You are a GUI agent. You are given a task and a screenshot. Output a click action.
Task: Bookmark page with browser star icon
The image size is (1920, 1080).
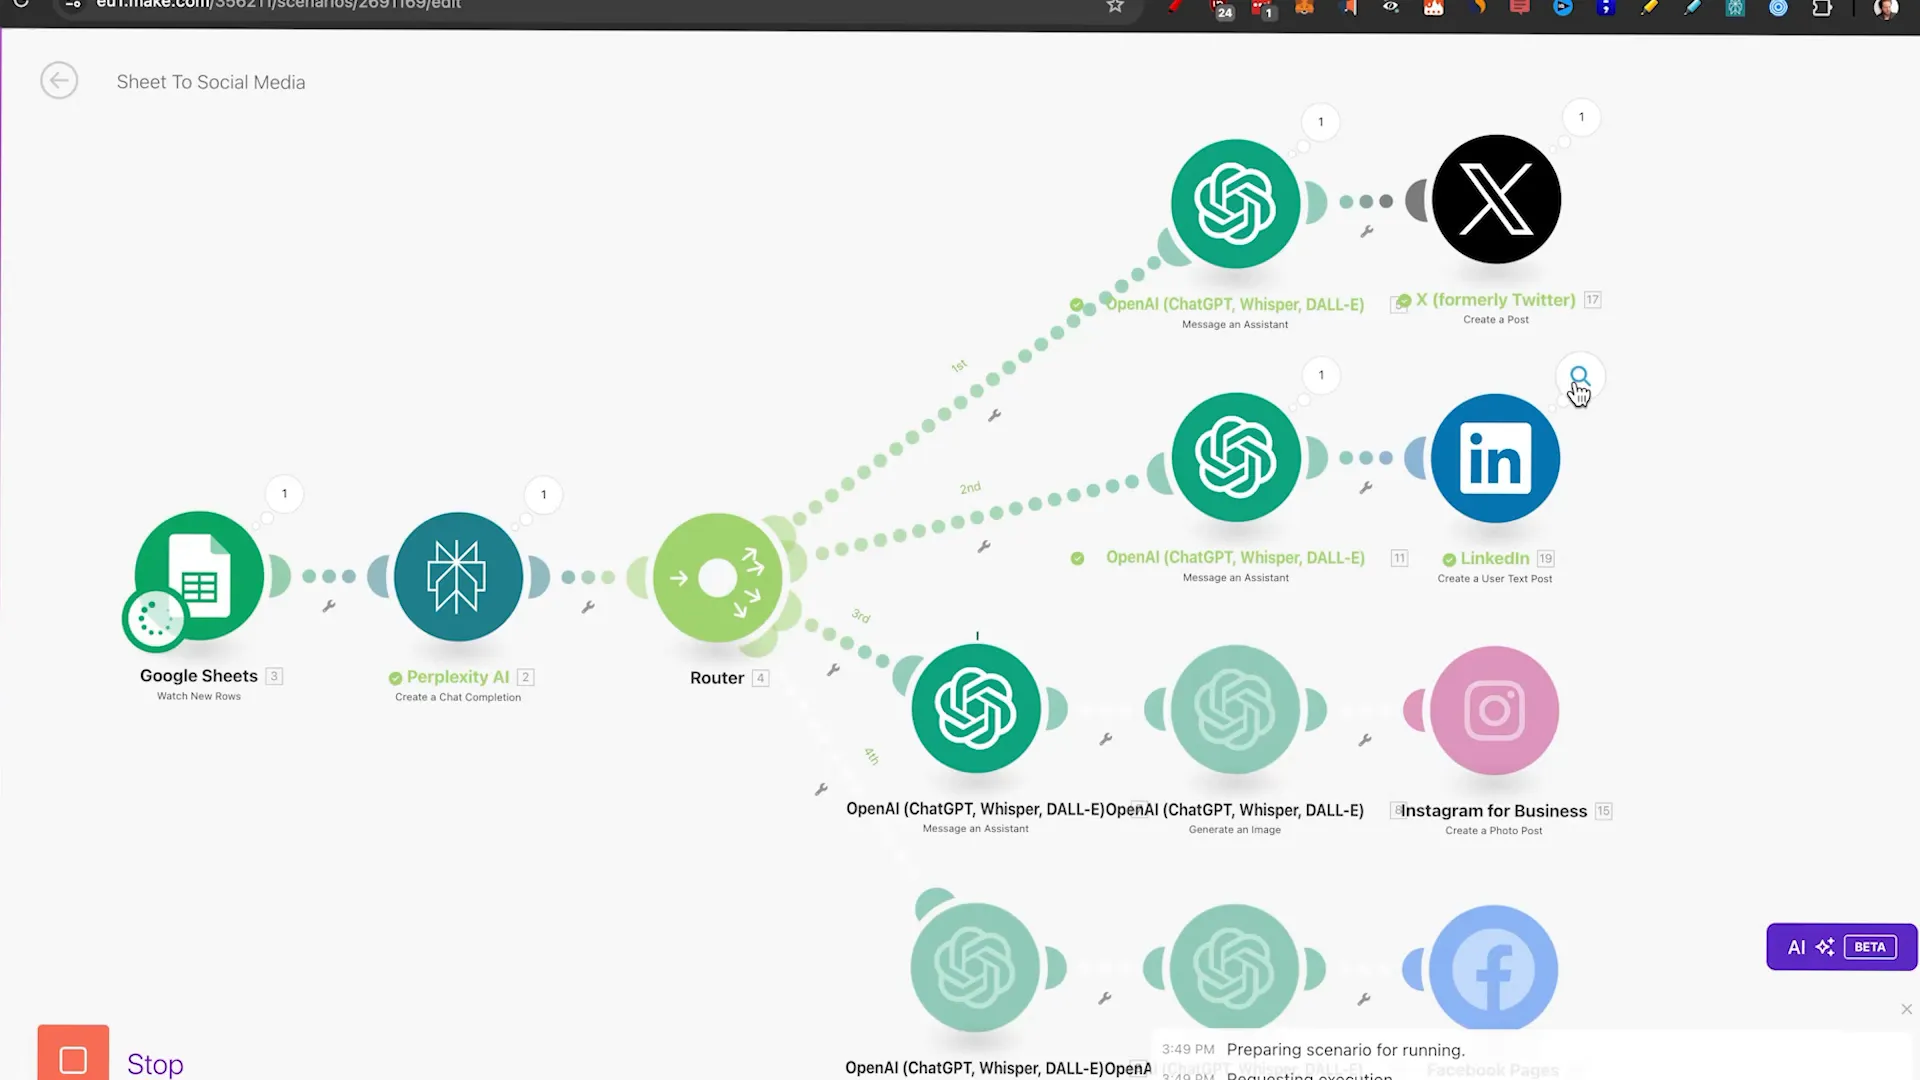pyautogui.click(x=1115, y=7)
